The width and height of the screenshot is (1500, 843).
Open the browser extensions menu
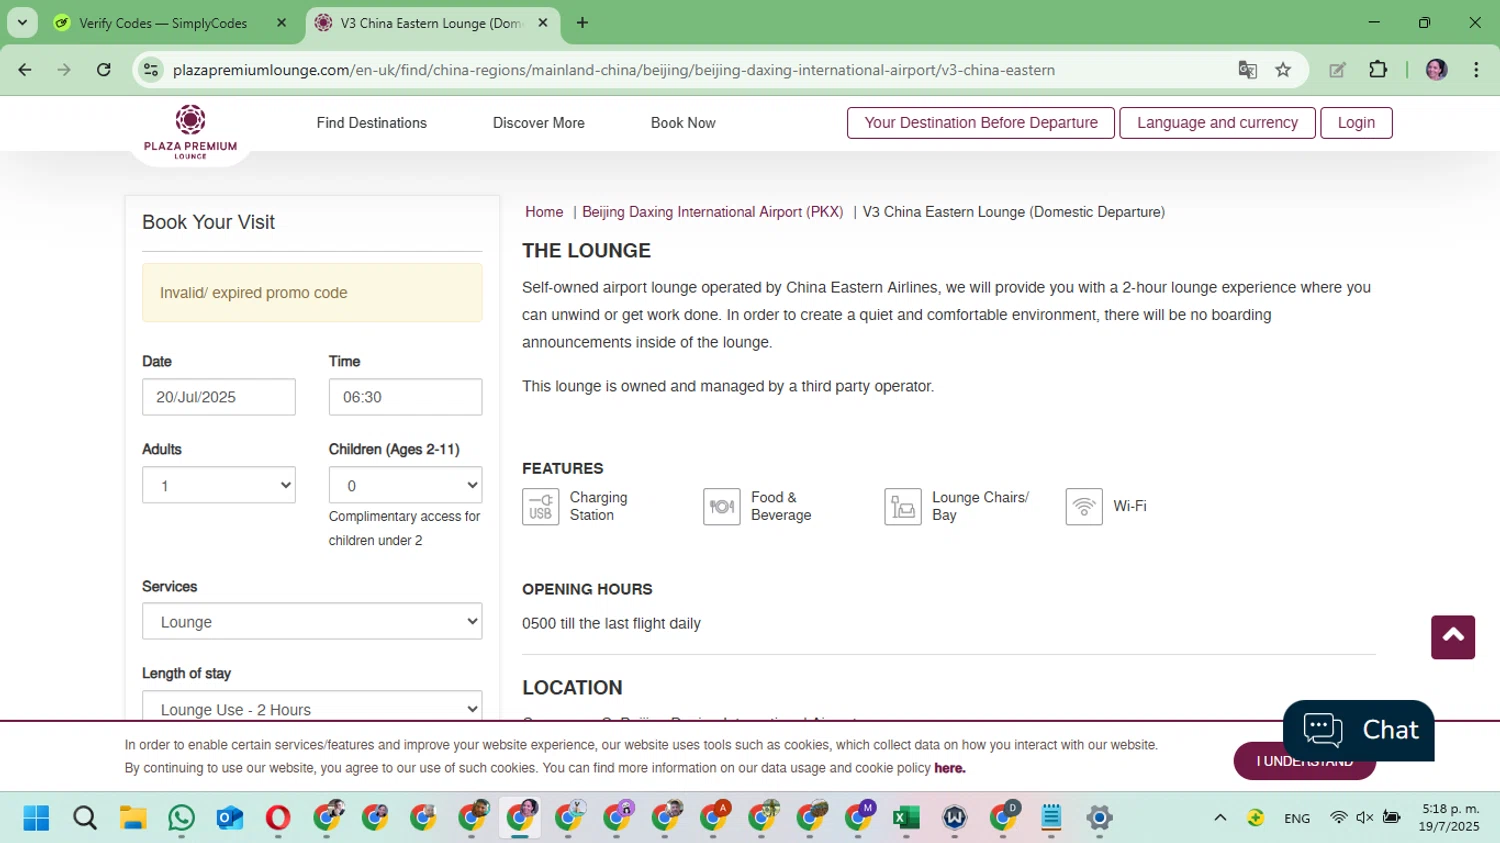point(1378,70)
